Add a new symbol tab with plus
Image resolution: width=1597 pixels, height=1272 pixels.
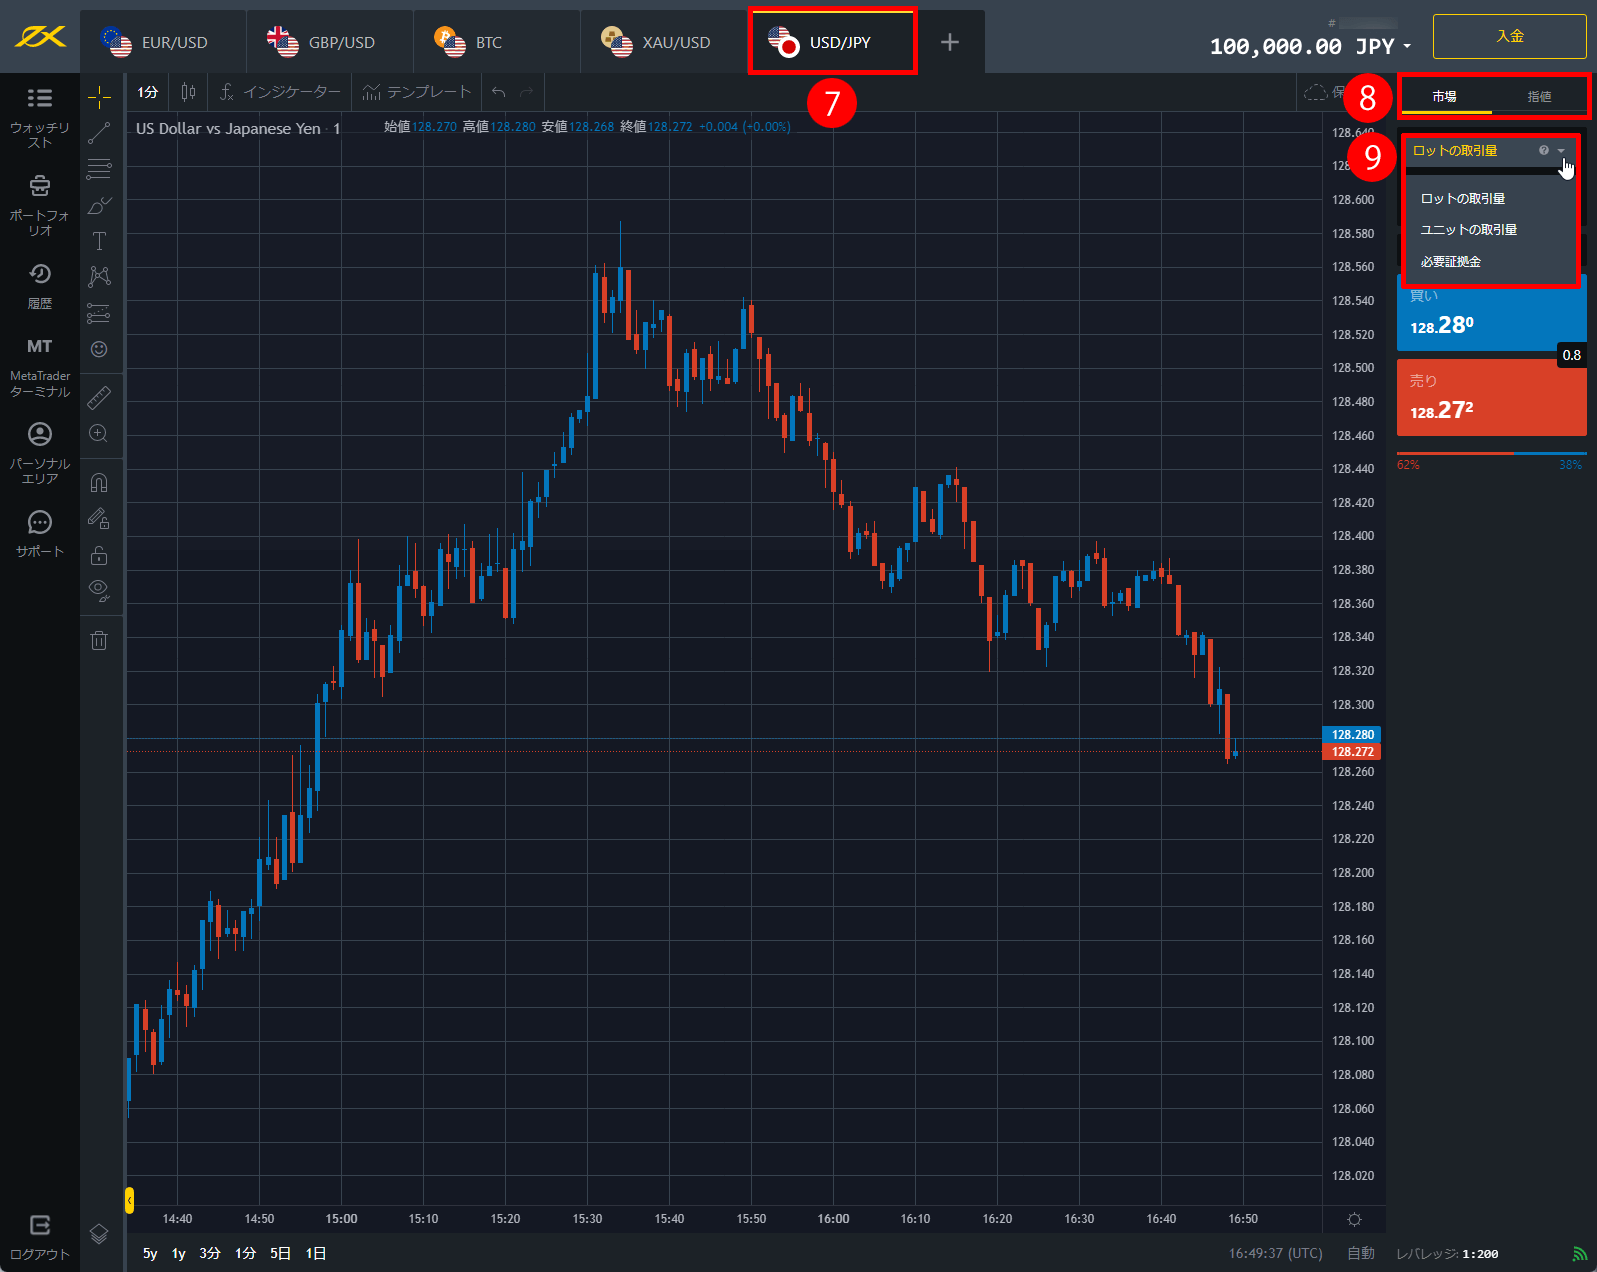[x=950, y=42]
